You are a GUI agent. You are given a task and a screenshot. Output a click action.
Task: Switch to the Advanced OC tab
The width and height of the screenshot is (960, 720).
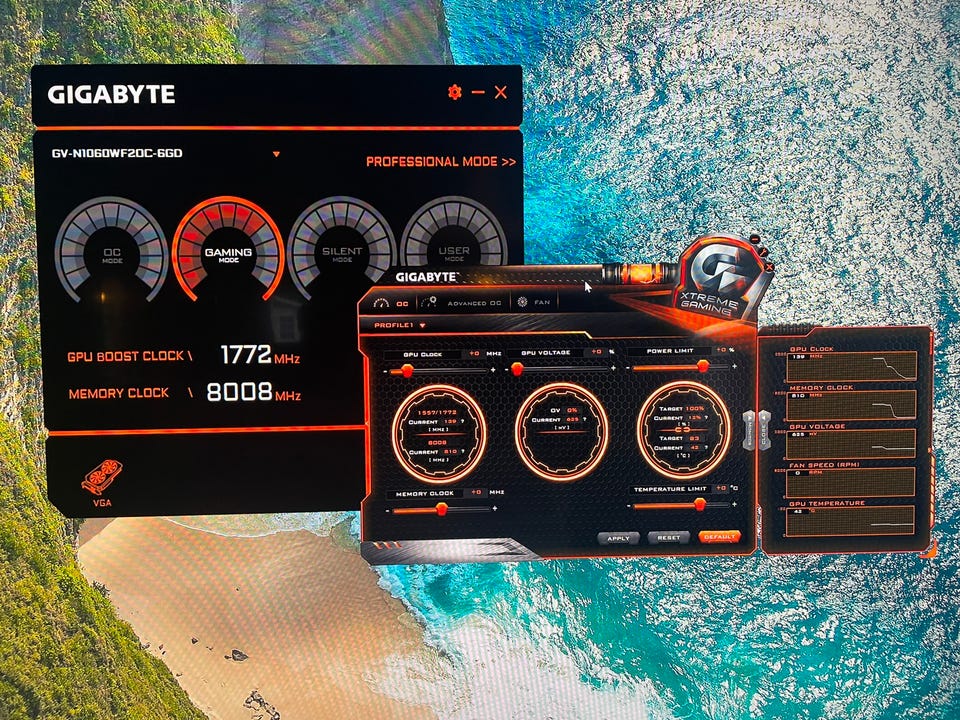(x=462, y=302)
